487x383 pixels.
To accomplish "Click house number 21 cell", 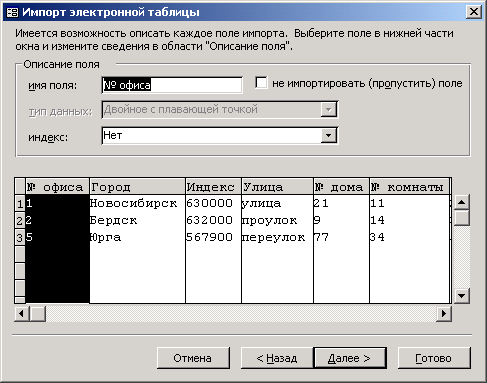I will click(x=341, y=203).
